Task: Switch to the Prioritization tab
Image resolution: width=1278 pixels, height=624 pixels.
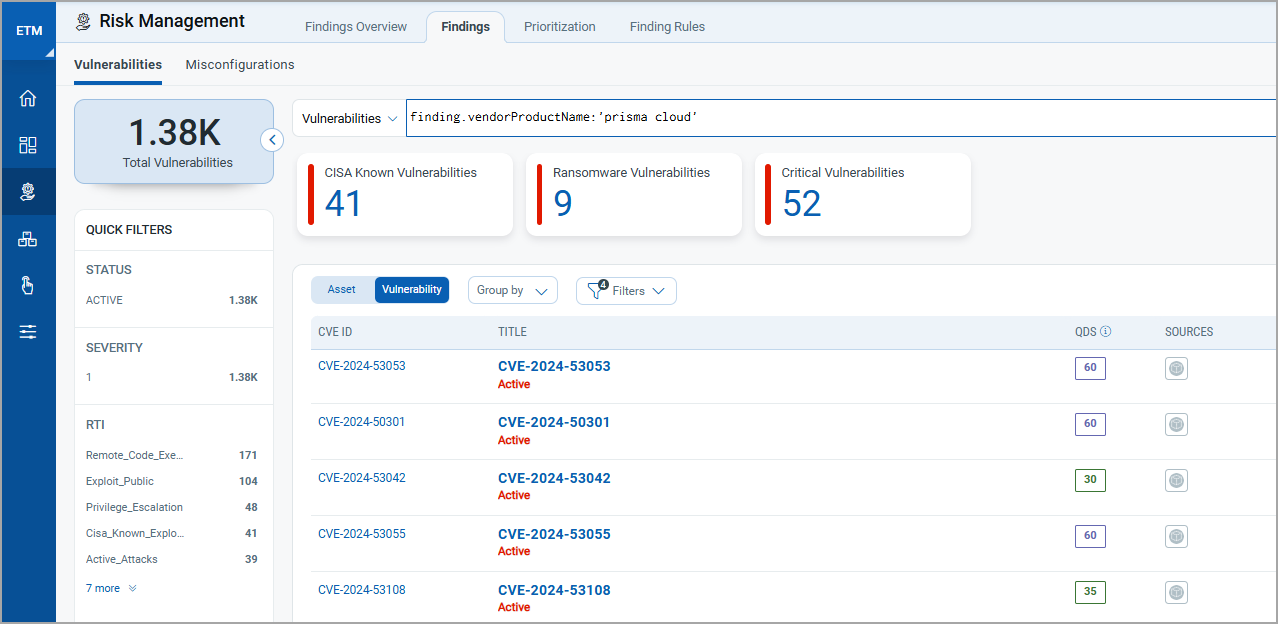Action: tap(559, 27)
